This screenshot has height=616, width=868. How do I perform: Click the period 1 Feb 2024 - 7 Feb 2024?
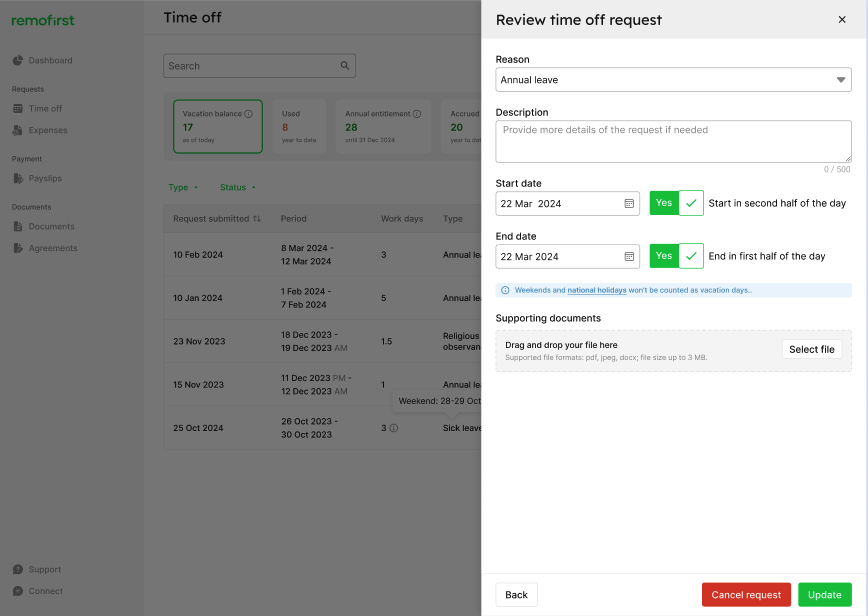(306, 298)
